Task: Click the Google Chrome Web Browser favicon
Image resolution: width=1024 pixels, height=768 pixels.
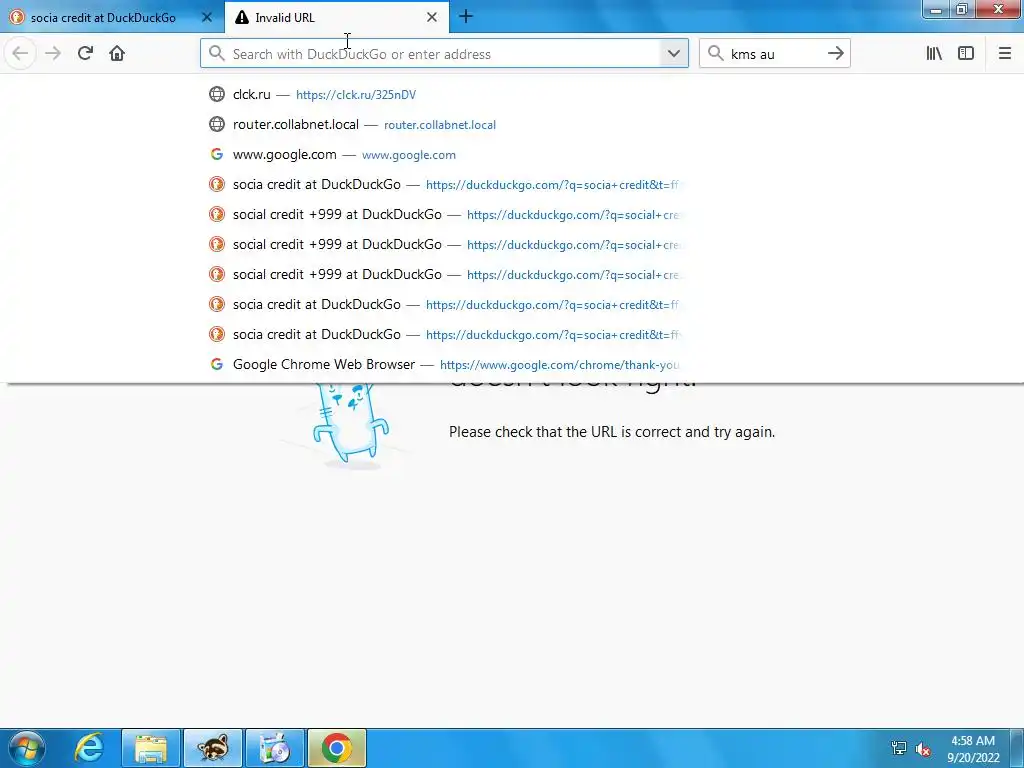Action: pos(217,364)
